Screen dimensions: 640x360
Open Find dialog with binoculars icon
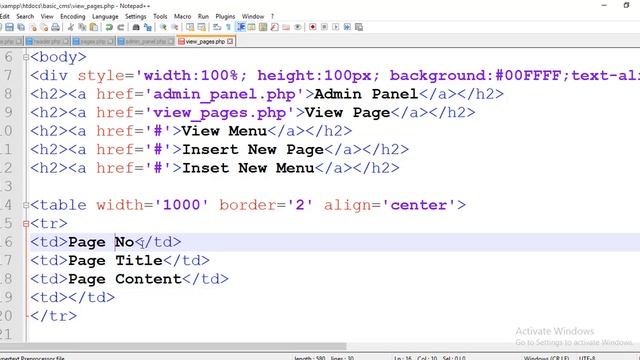(x=136, y=27)
